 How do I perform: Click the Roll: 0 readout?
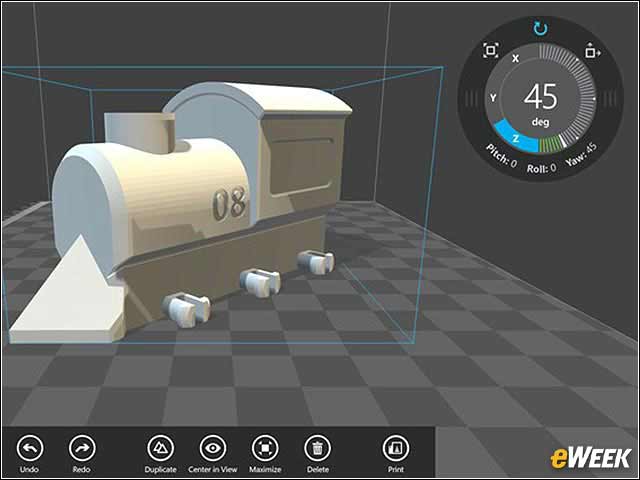coord(541,168)
